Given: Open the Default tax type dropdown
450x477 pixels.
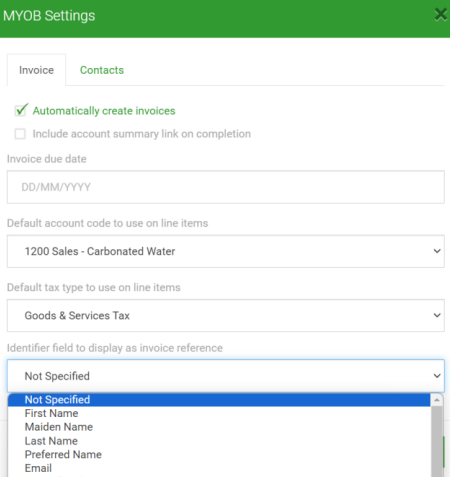Looking at the screenshot, I should coord(226,315).
